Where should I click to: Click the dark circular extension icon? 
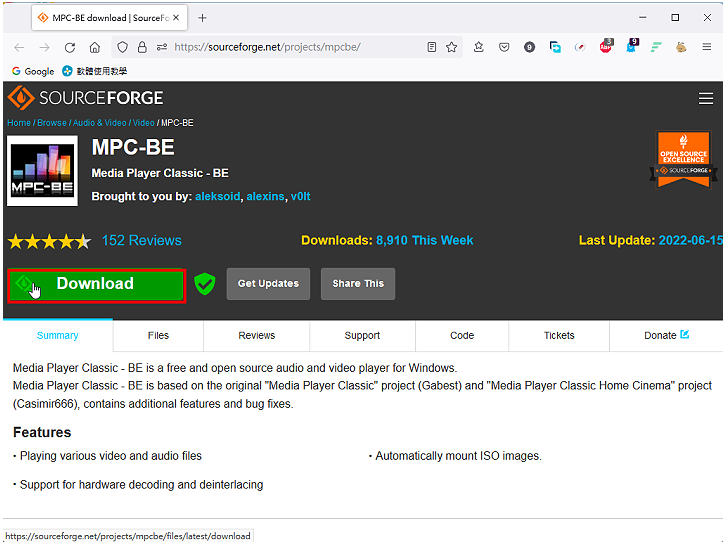click(529, 47)
